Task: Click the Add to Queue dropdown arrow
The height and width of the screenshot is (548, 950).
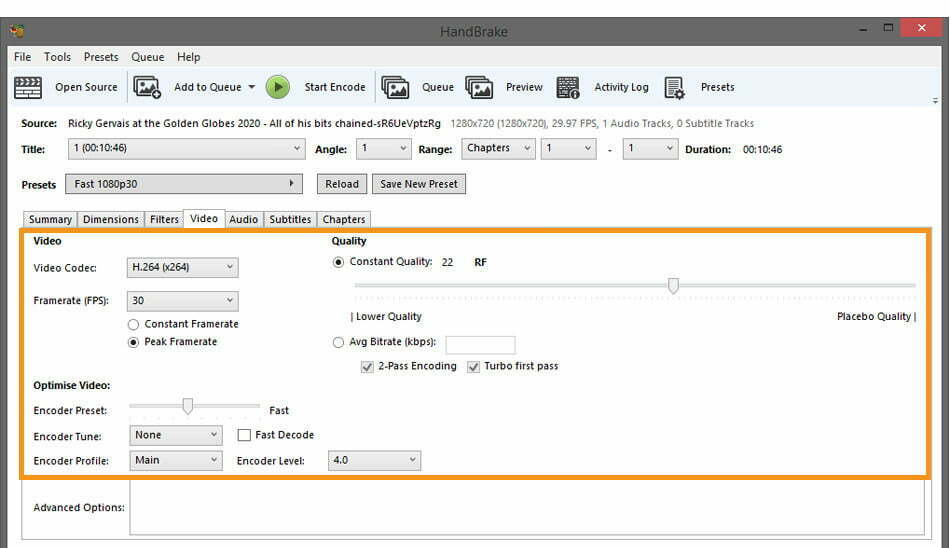Action: tap(251, 87)
